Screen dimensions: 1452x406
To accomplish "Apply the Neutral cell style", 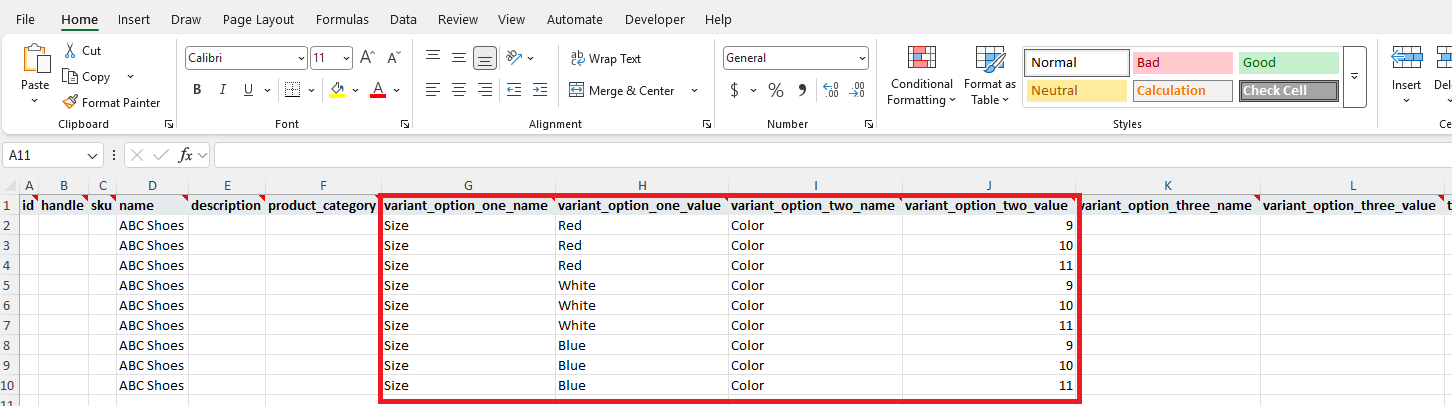I will pos(1077,90).
